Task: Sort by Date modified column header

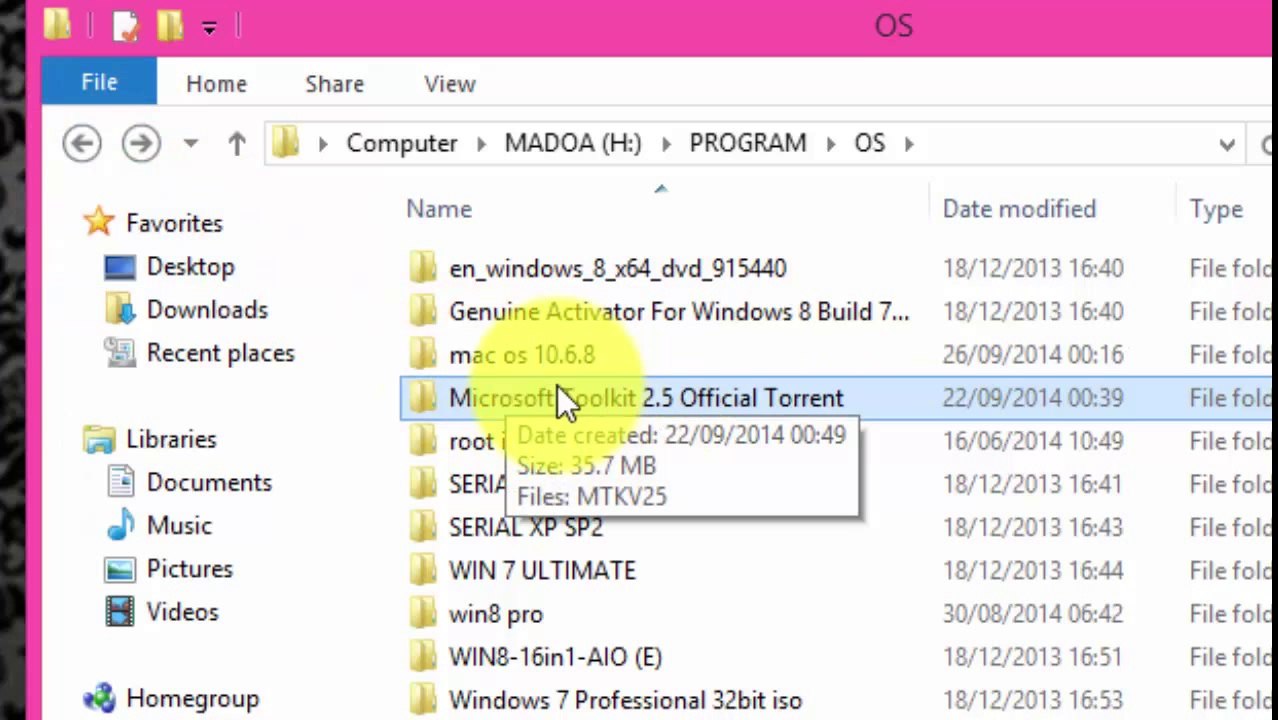Action: (1019, 209)
